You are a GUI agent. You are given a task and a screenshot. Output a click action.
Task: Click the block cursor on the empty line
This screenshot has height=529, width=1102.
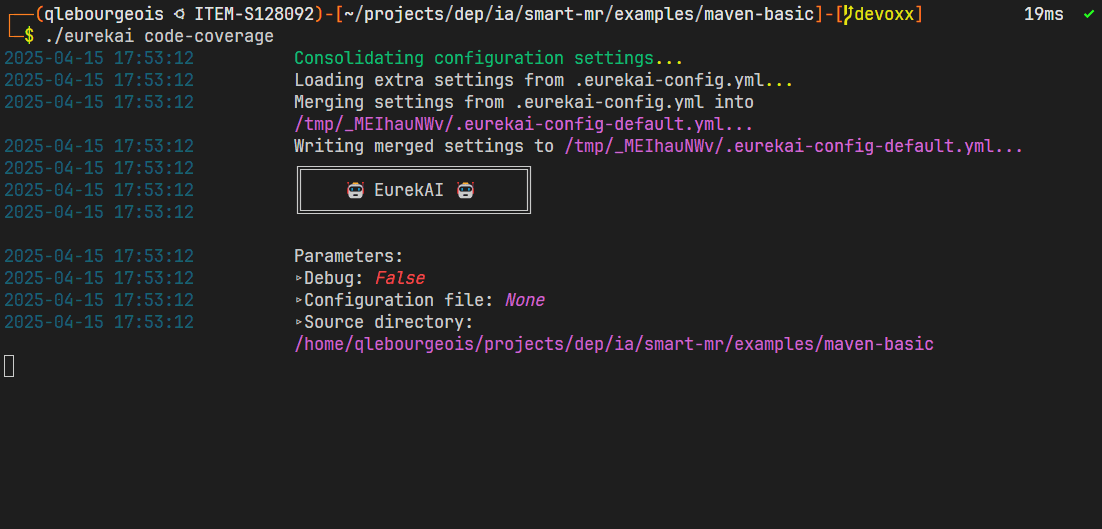pos(9,366)
